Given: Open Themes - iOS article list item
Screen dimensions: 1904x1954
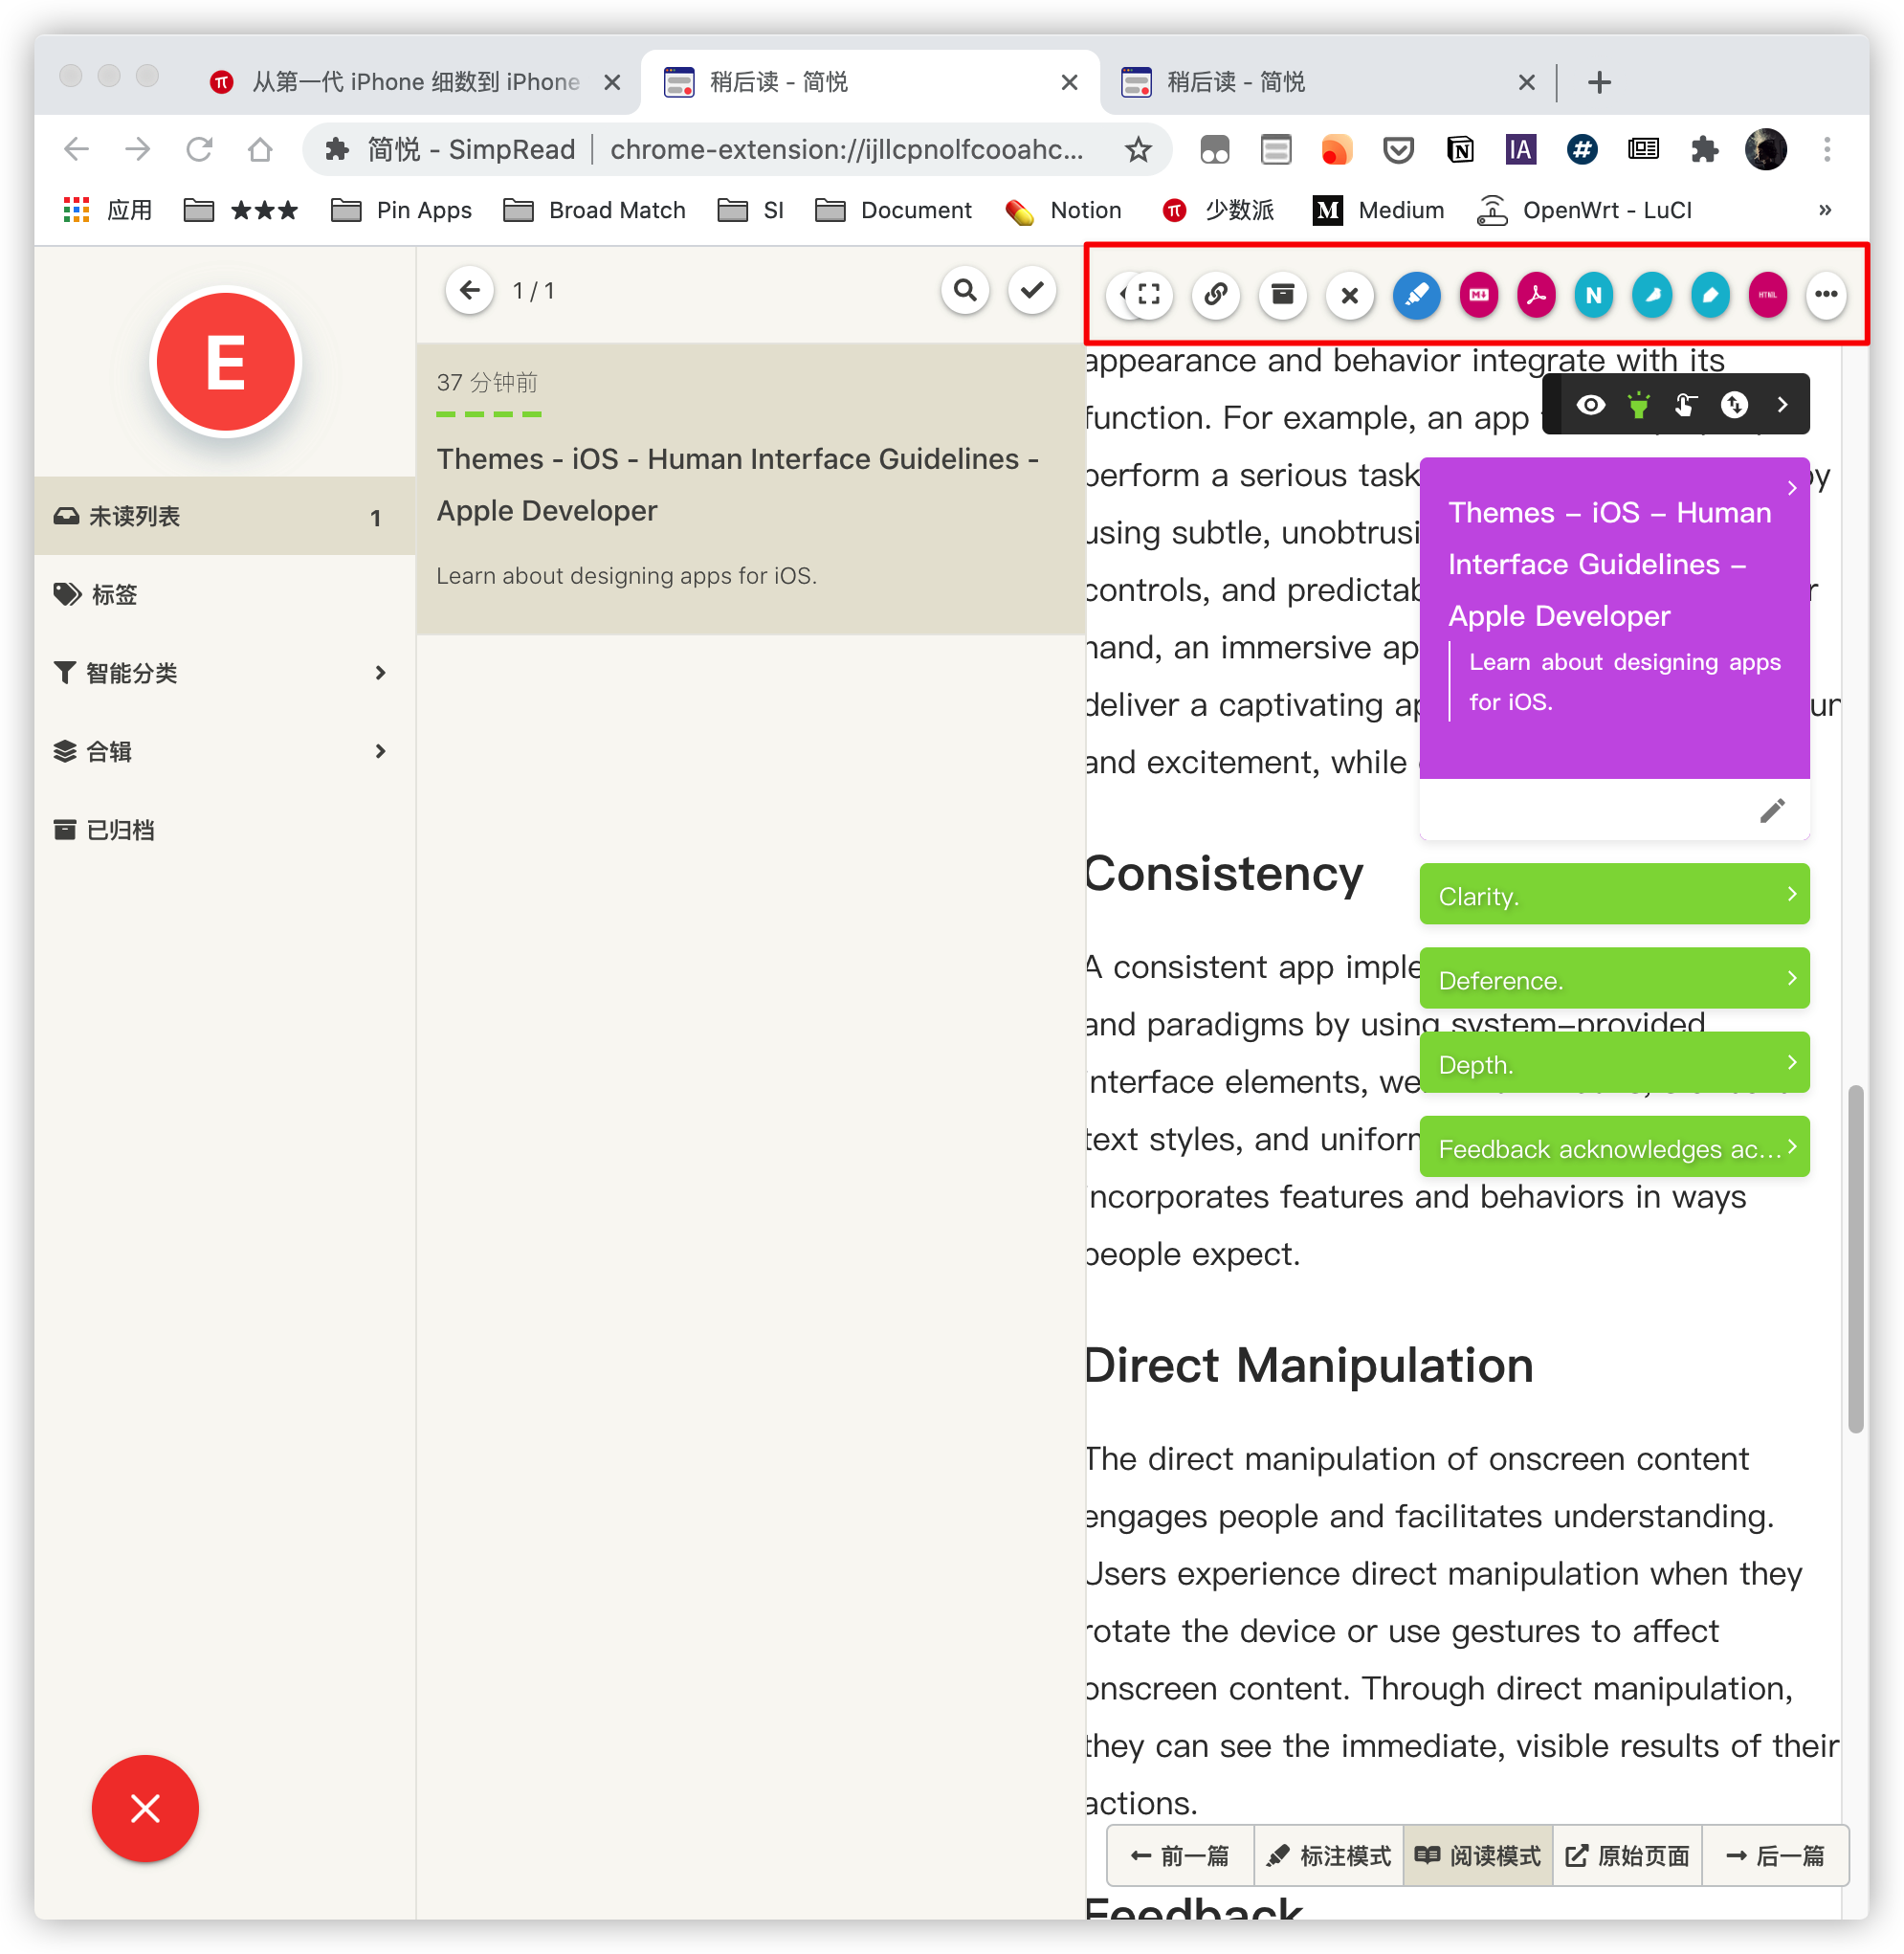Looking at the screenshot, I should click(x=751, y=489).
